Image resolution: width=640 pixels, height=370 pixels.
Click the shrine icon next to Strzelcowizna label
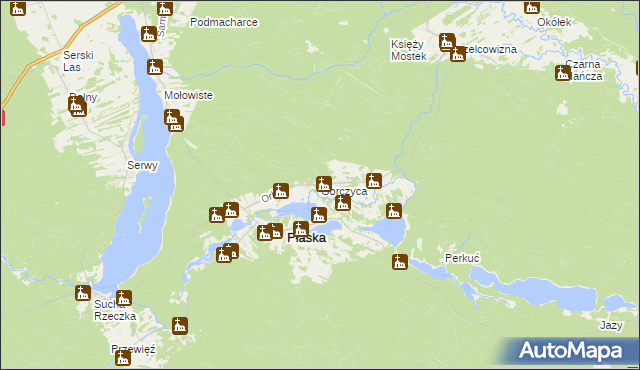point(458,54)
